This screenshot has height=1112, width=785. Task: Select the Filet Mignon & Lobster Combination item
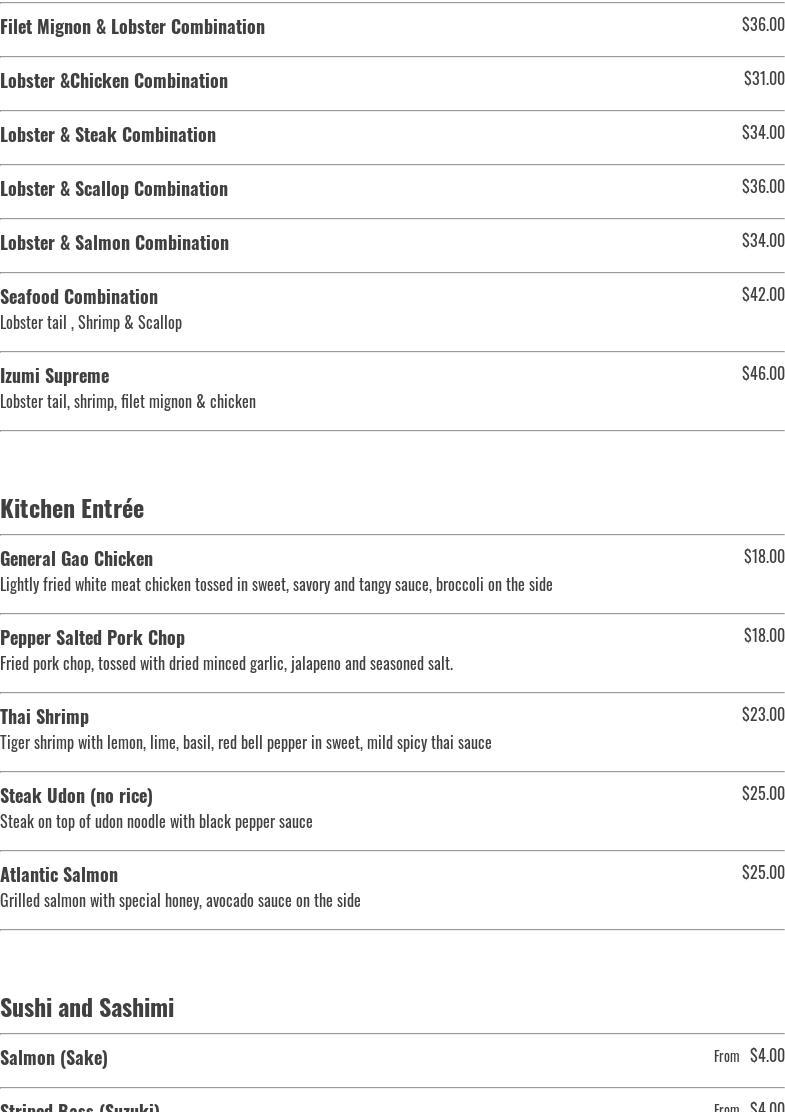pyautogui.click(x=392, y=29)
